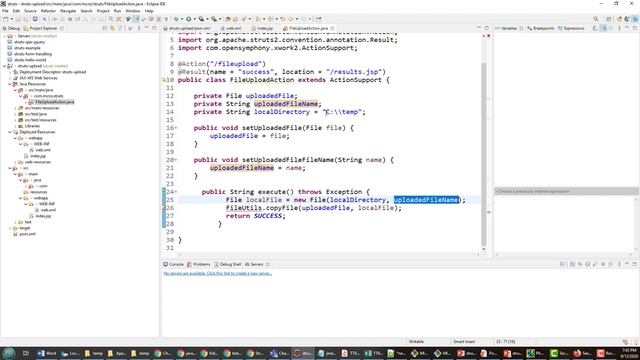
Task: Open the Debug dropdown arrow beside the bug icon
Action: [x=182, y=19]
